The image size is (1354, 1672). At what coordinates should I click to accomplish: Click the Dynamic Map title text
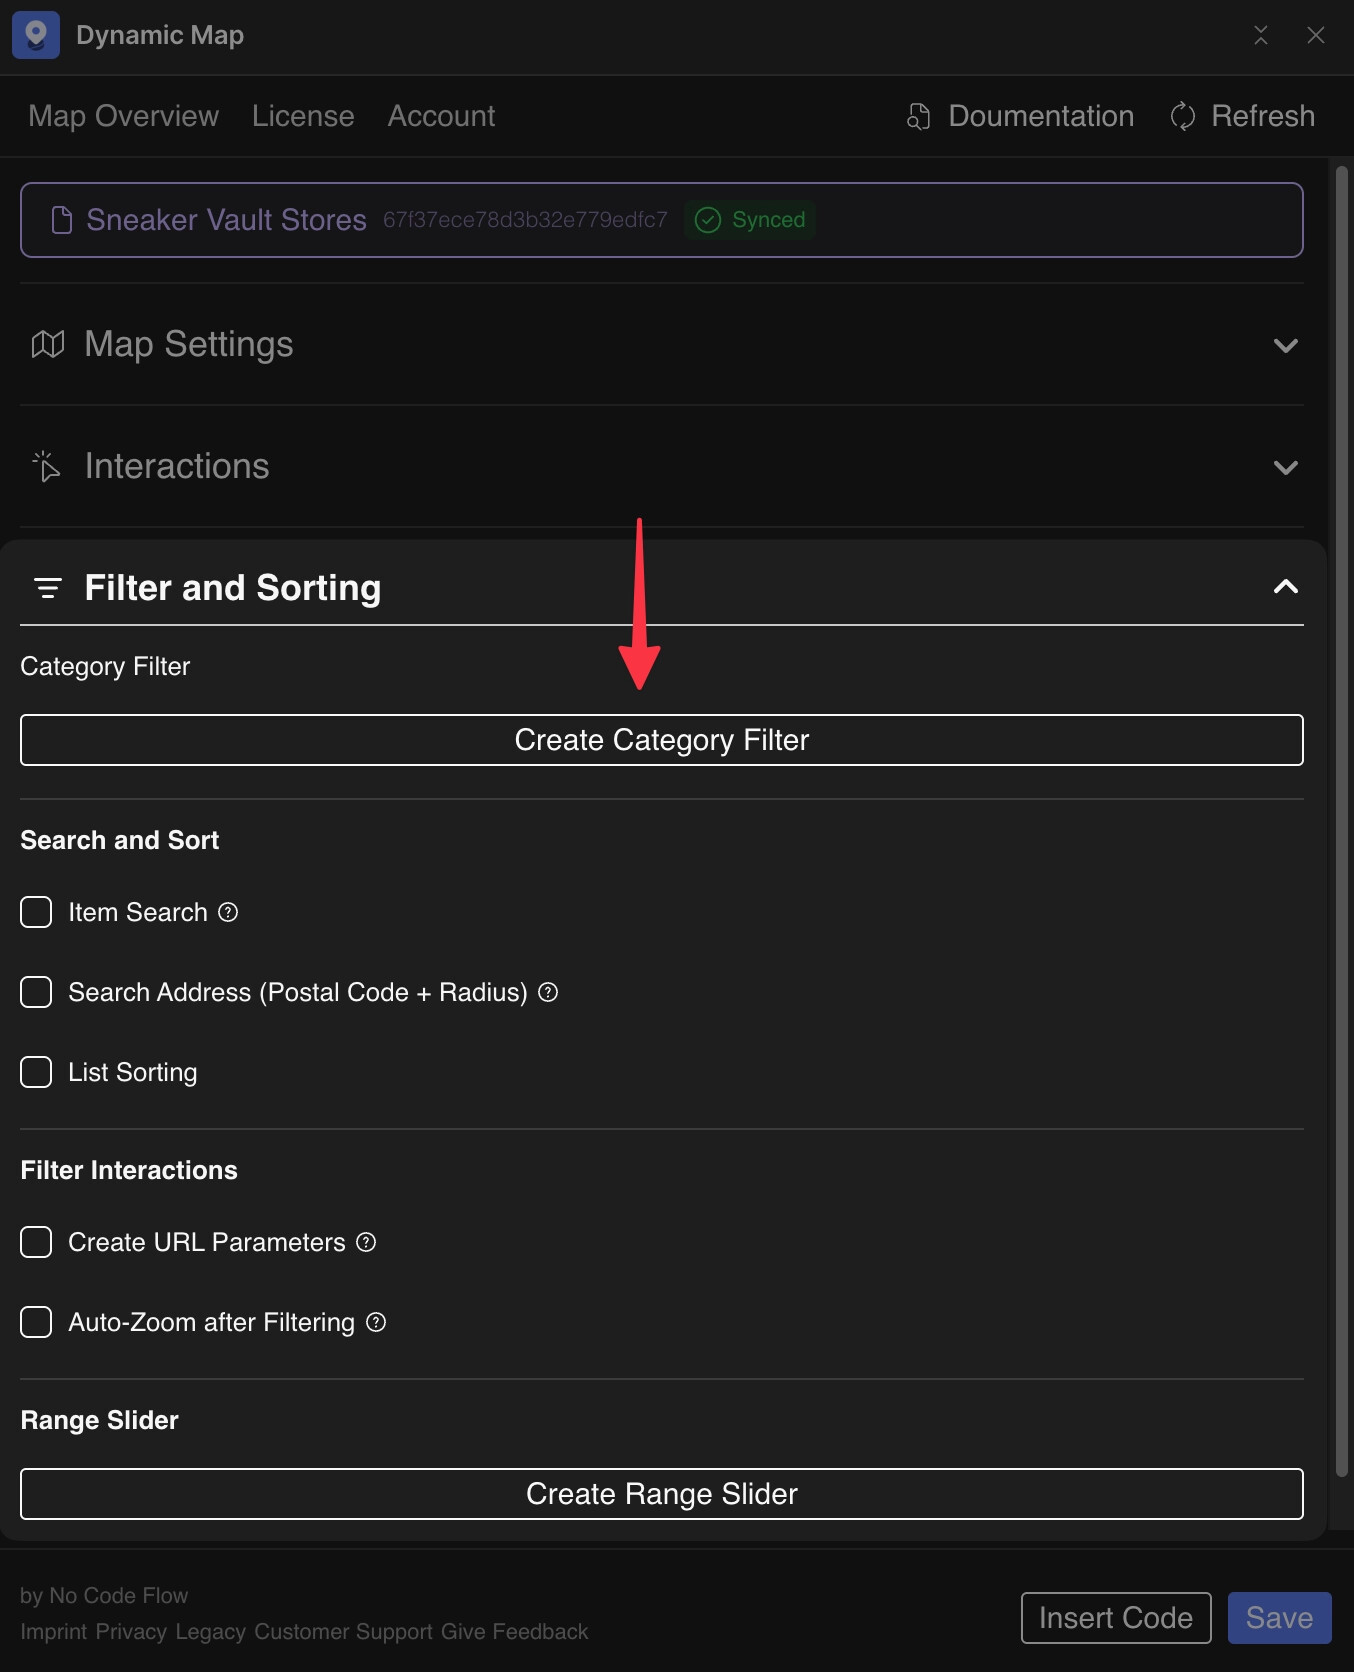(160, 35)
